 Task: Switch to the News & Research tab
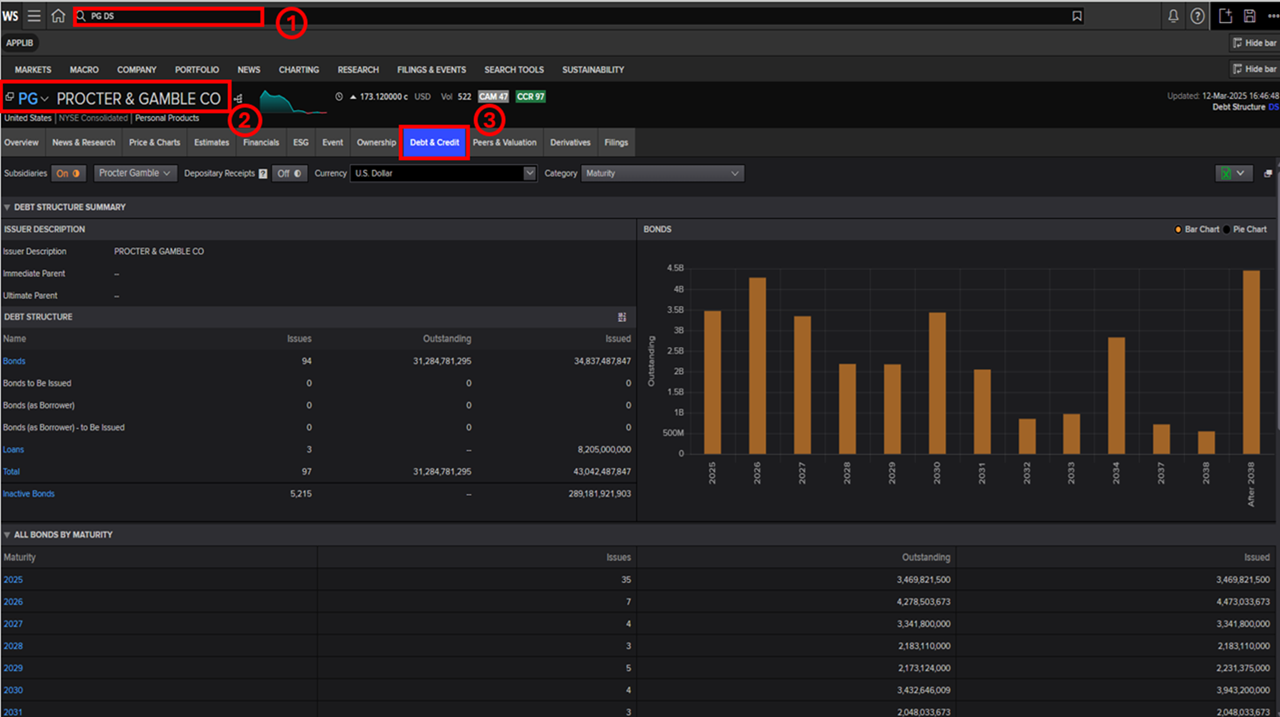84,142
